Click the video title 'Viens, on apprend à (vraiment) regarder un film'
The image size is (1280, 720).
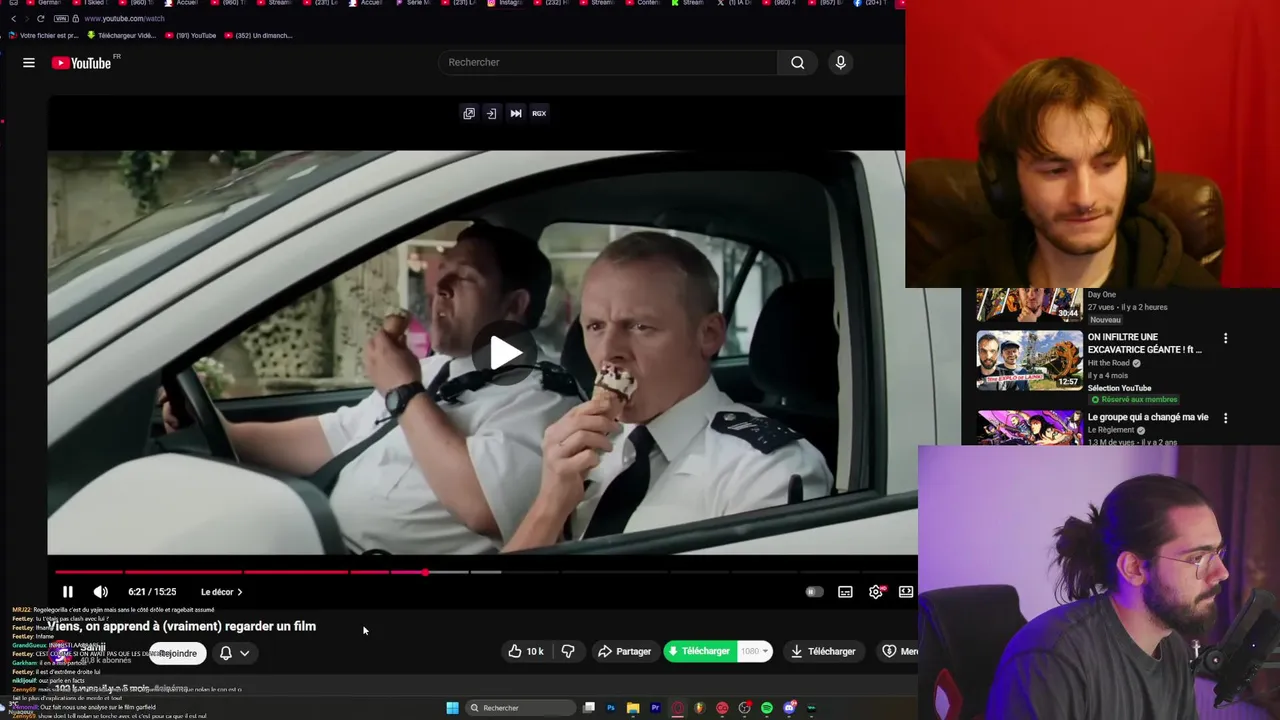point(182,626)
